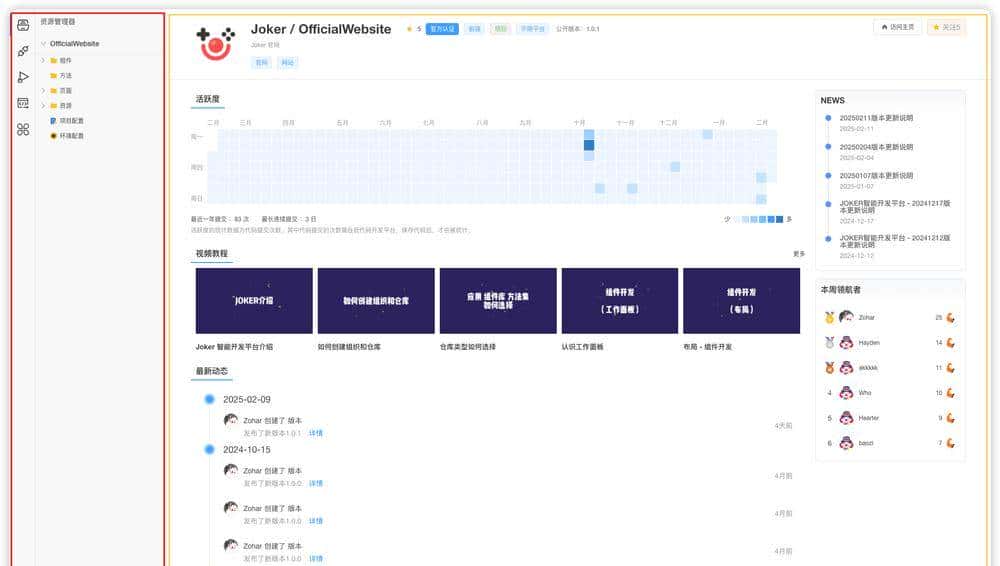The image size is (1000, 566).
Task: Click the 访问主页 home button
Action: click(897, 27)
